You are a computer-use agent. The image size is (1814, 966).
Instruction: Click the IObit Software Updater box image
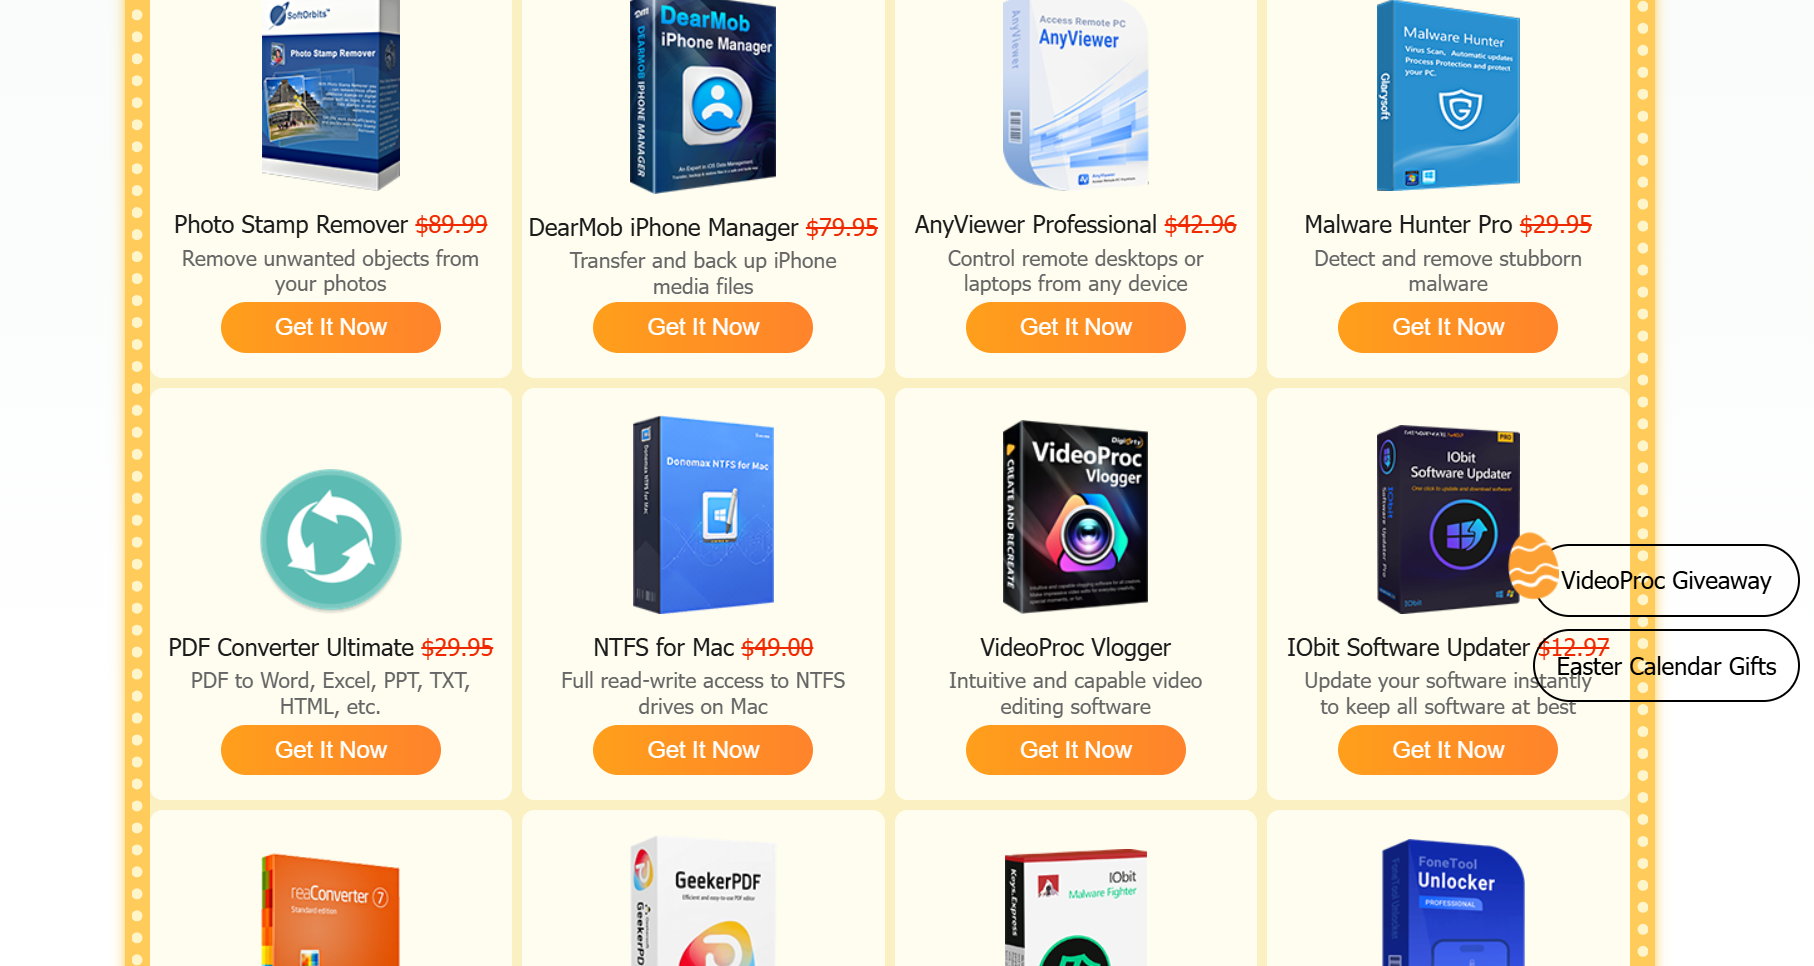(x=1448, y=519)
